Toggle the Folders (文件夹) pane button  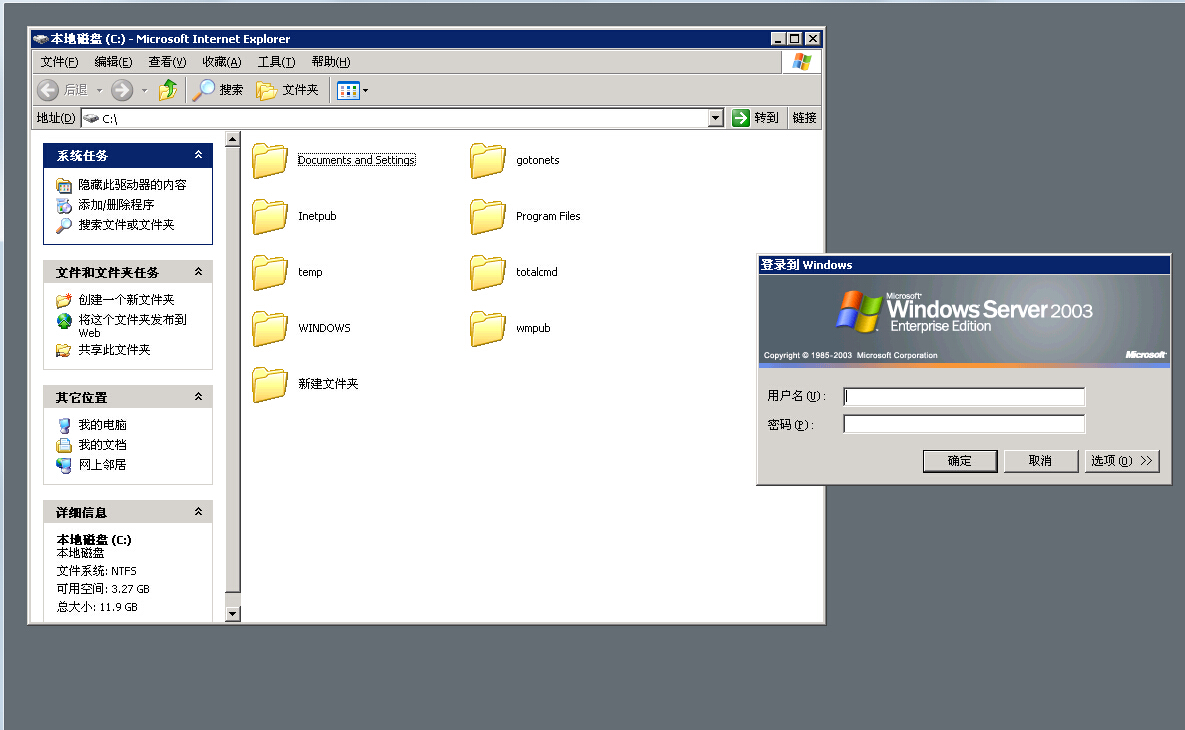coord(287,90)
